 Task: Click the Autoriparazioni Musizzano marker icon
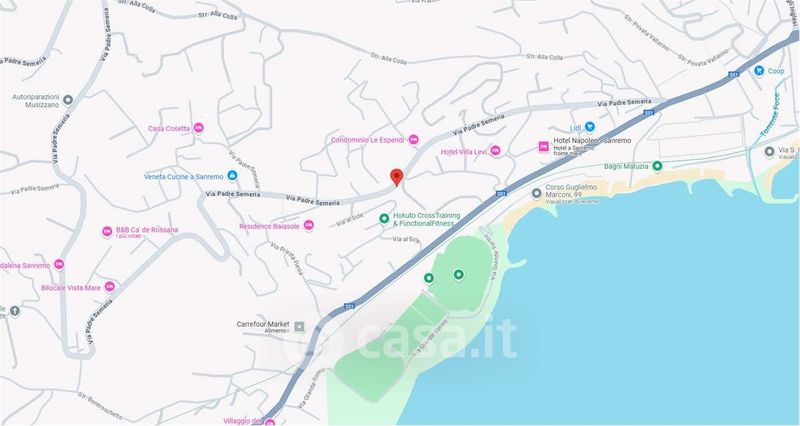point(68,100)
